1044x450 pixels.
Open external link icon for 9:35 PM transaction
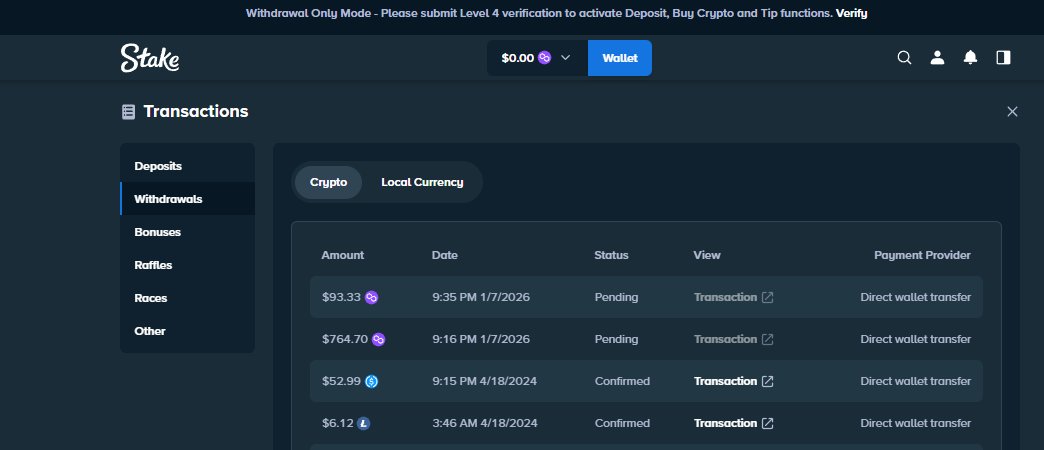coord(768,298)
